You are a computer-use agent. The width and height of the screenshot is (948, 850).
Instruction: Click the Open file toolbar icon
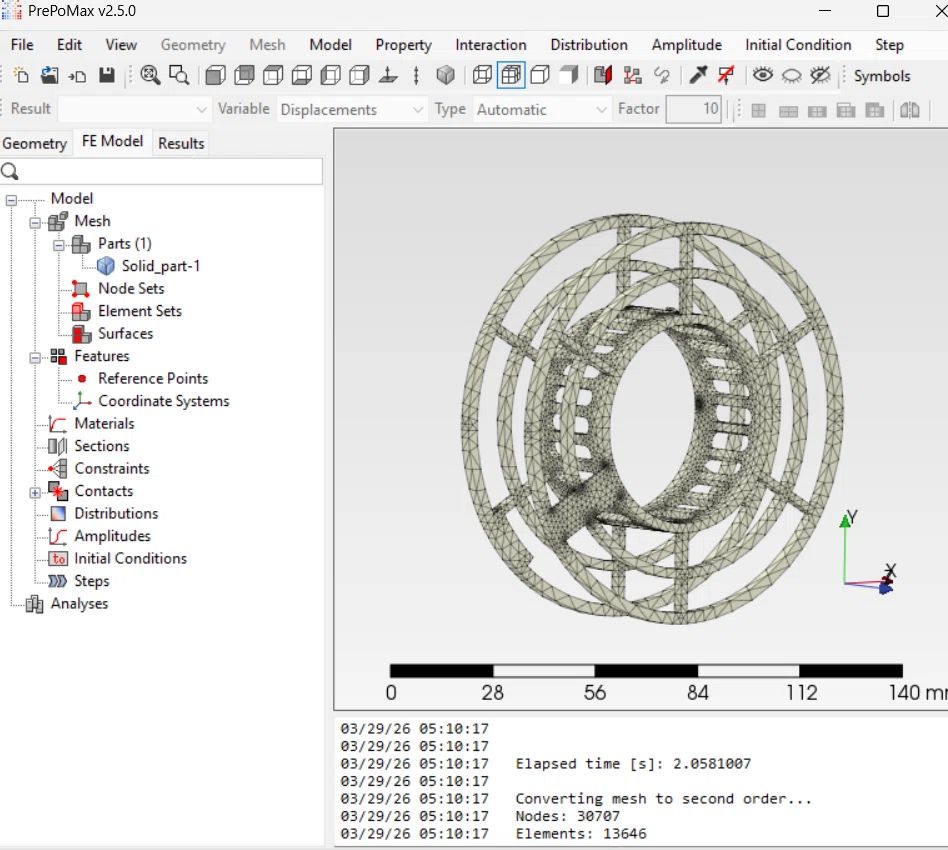pos(50,76)
